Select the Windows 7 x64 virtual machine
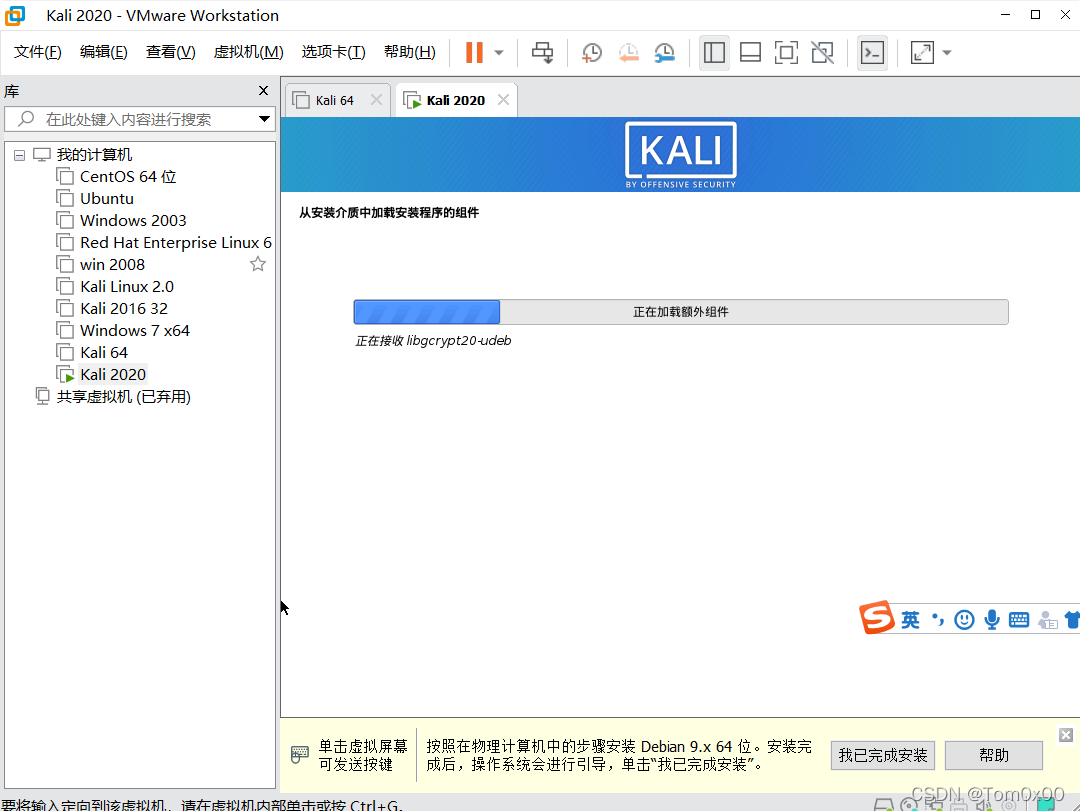Screen dimensions: 1080x811 (x=135, y=331)
